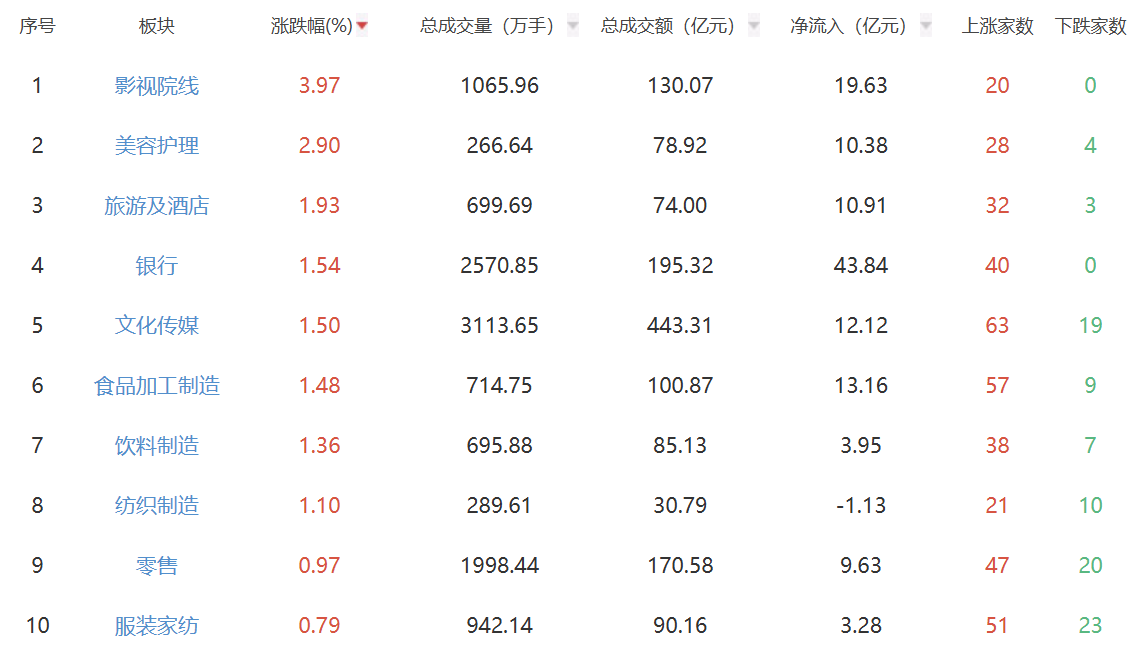This screenshot has height=662, width=1139.
Task: Click the 序号 column header
Action: (36, 25)
